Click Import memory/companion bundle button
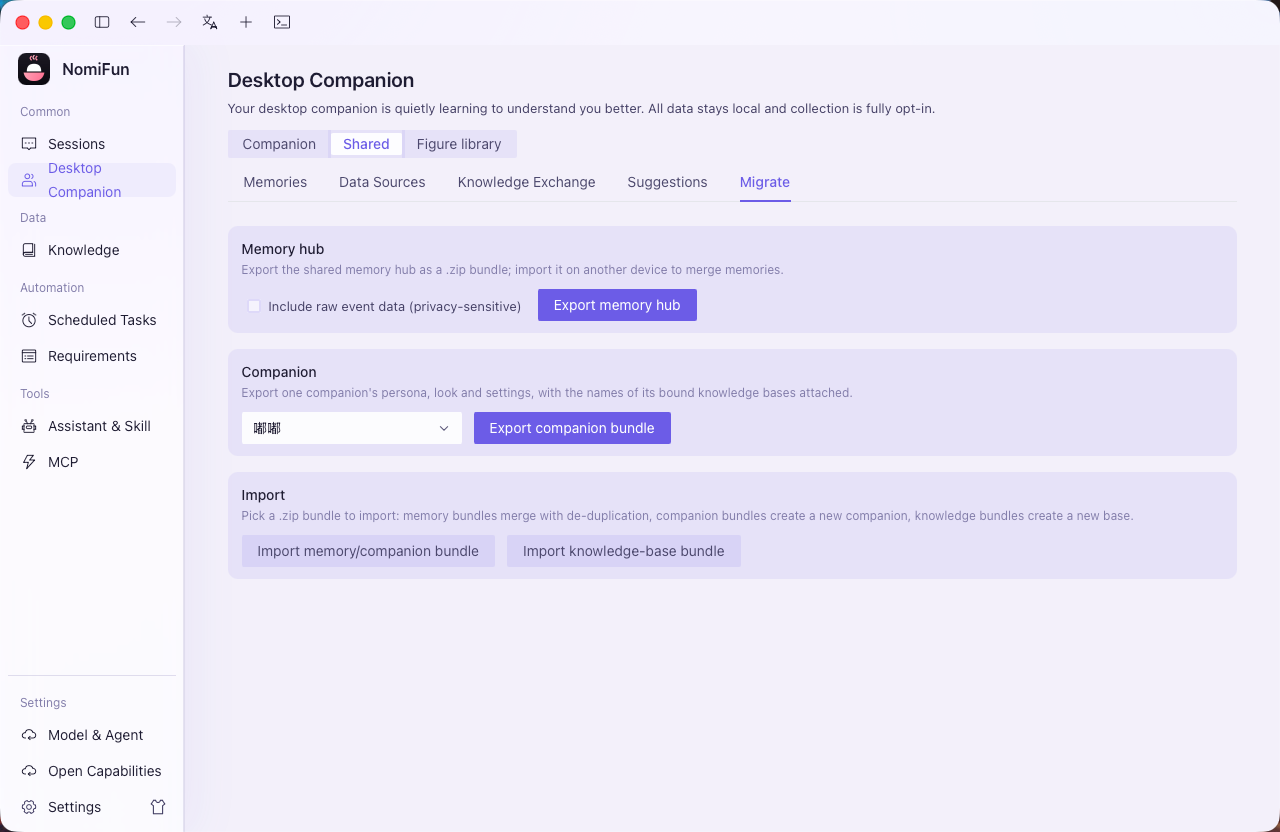The height and width of the screenshot is (832, 1280). (368, 551)
